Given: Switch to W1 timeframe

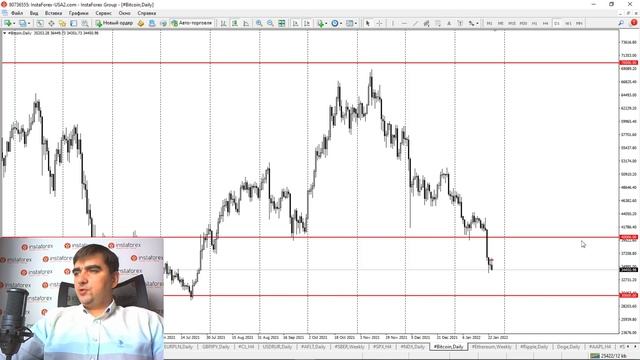Looking at the screenshot, I should [568, 23].
